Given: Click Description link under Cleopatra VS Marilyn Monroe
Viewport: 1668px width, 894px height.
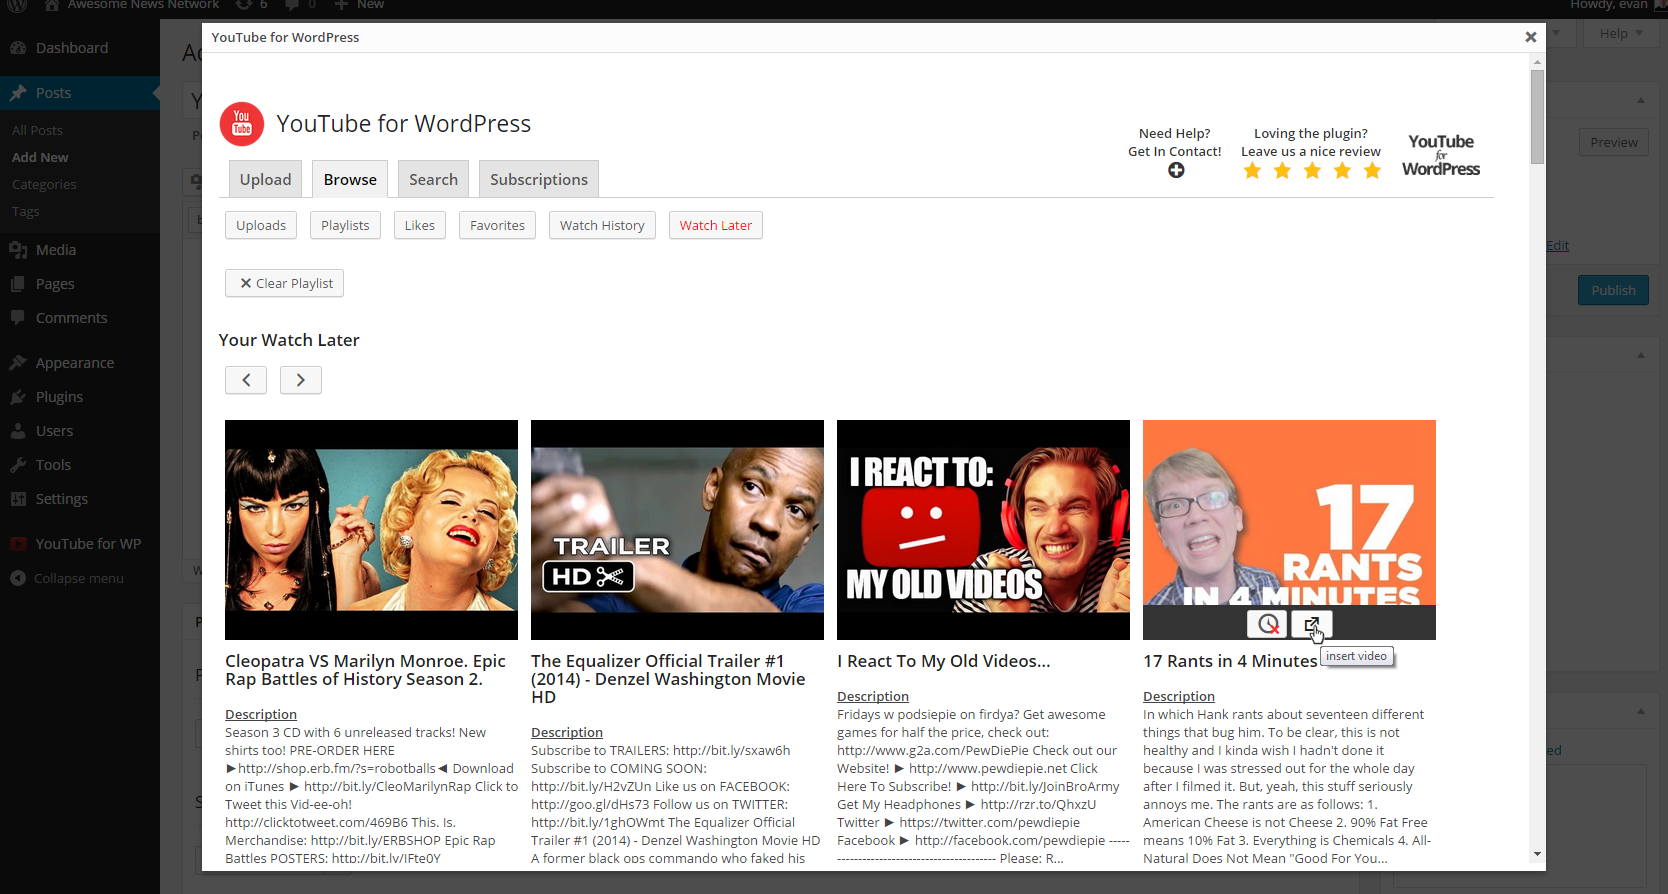Looking at the screenshot, I should (x=261, y=714).
